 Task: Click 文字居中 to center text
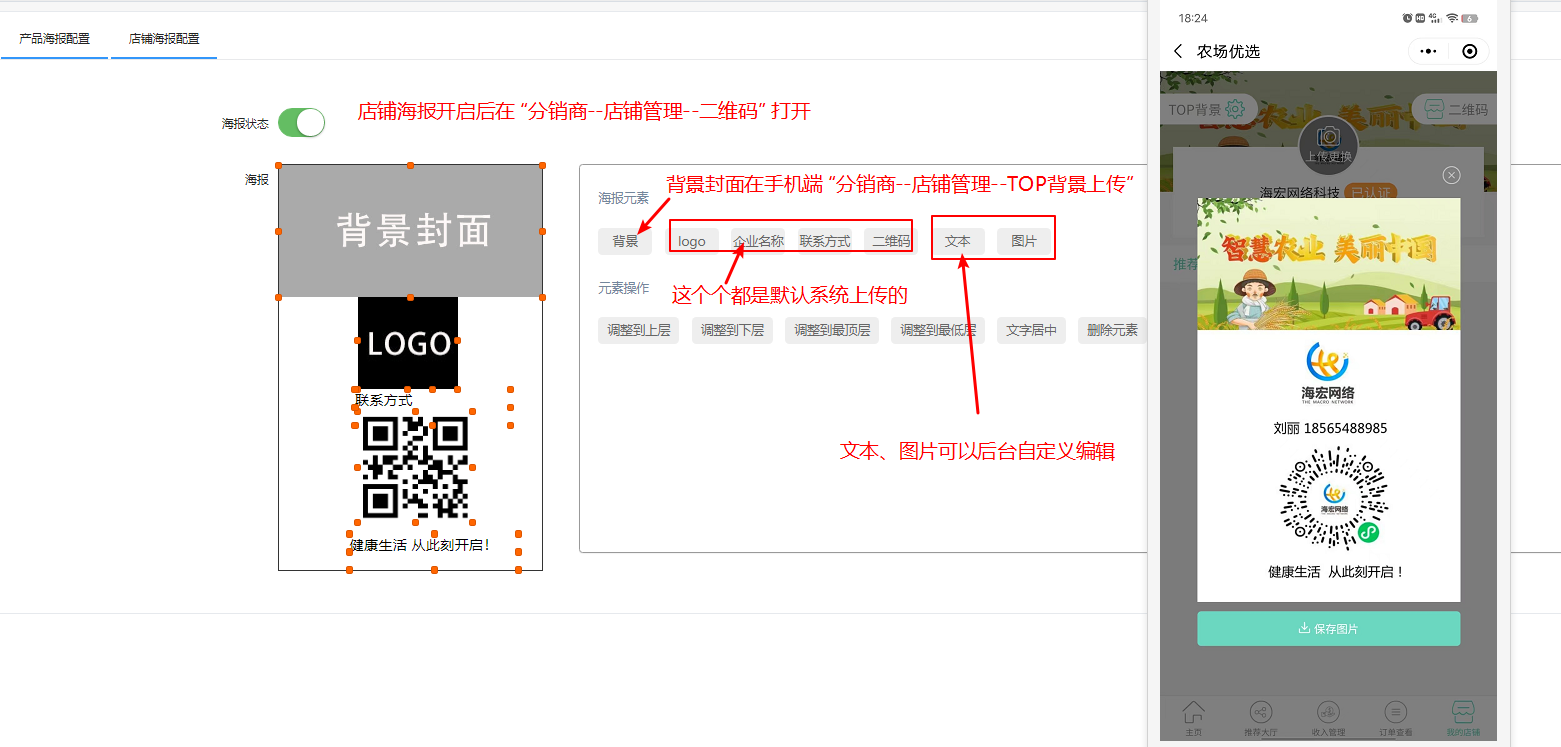point(1032,330)
